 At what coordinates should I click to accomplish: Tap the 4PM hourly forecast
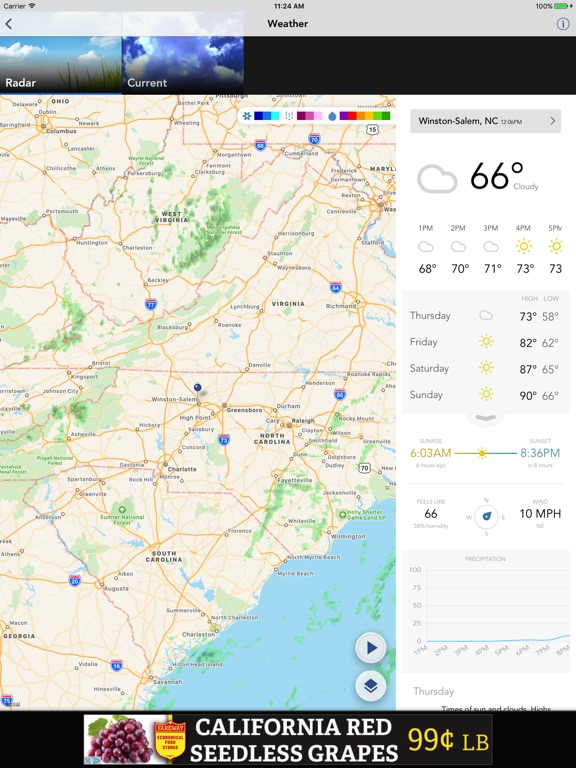click(x=524, y=249)
